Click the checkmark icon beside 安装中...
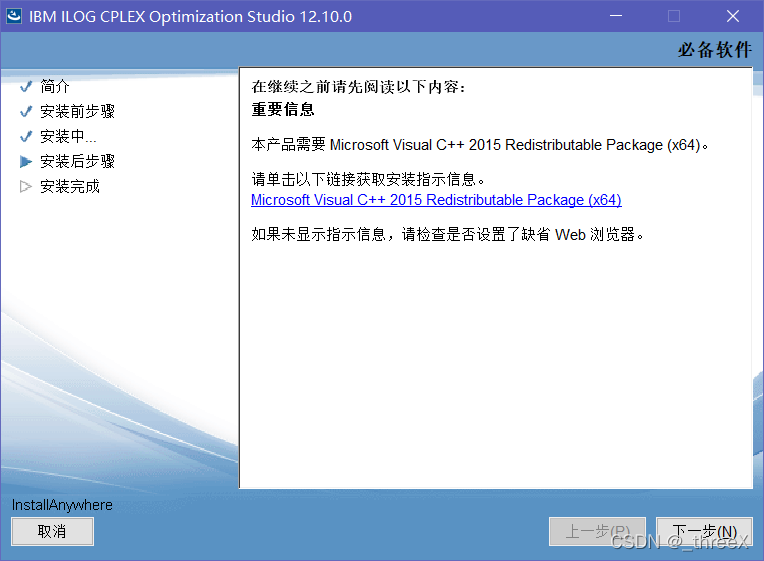Screen dimensions: 764x561 pos(26,136)
